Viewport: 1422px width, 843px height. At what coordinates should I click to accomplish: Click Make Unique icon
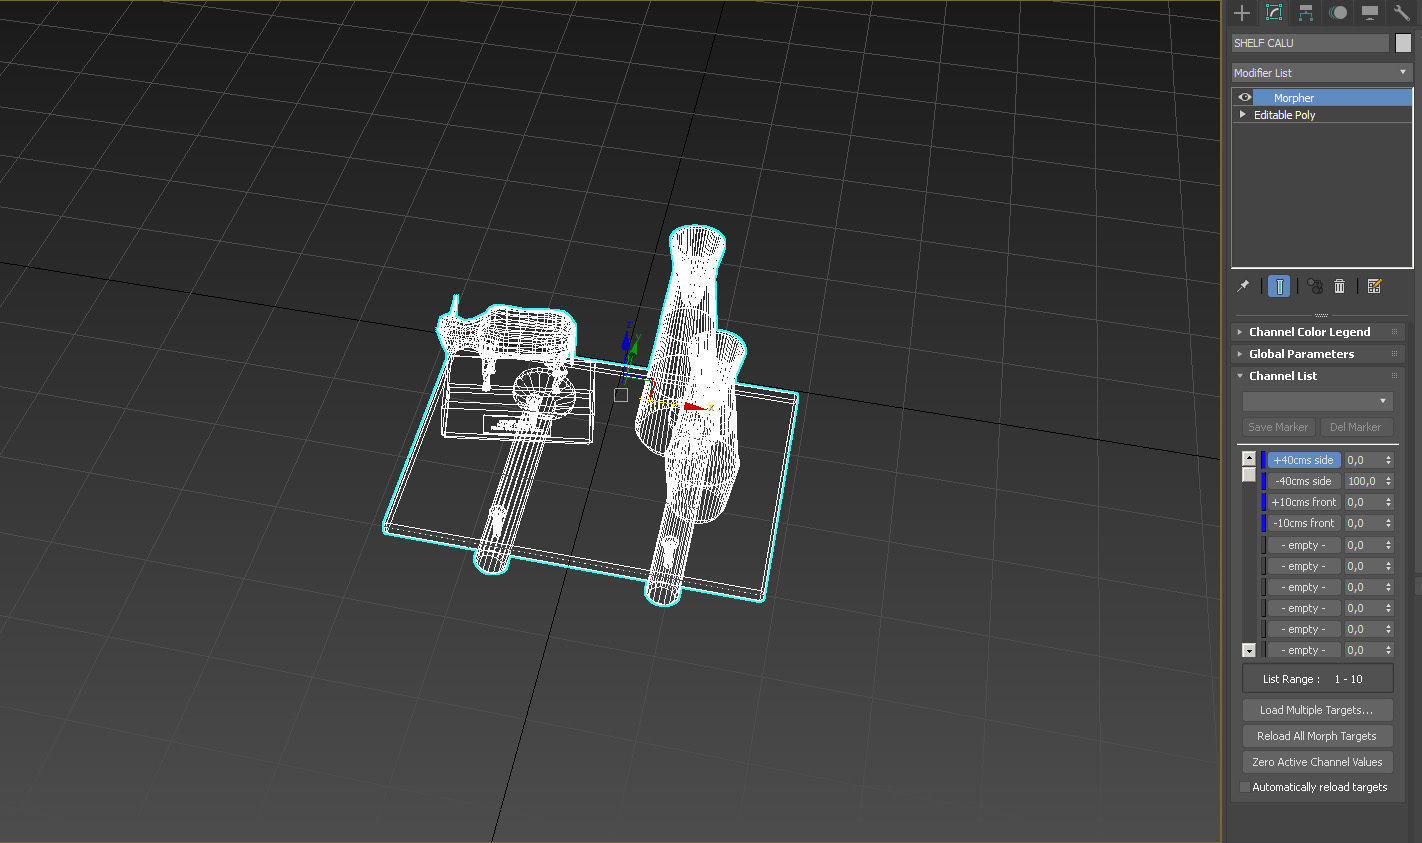point(1315,286)
